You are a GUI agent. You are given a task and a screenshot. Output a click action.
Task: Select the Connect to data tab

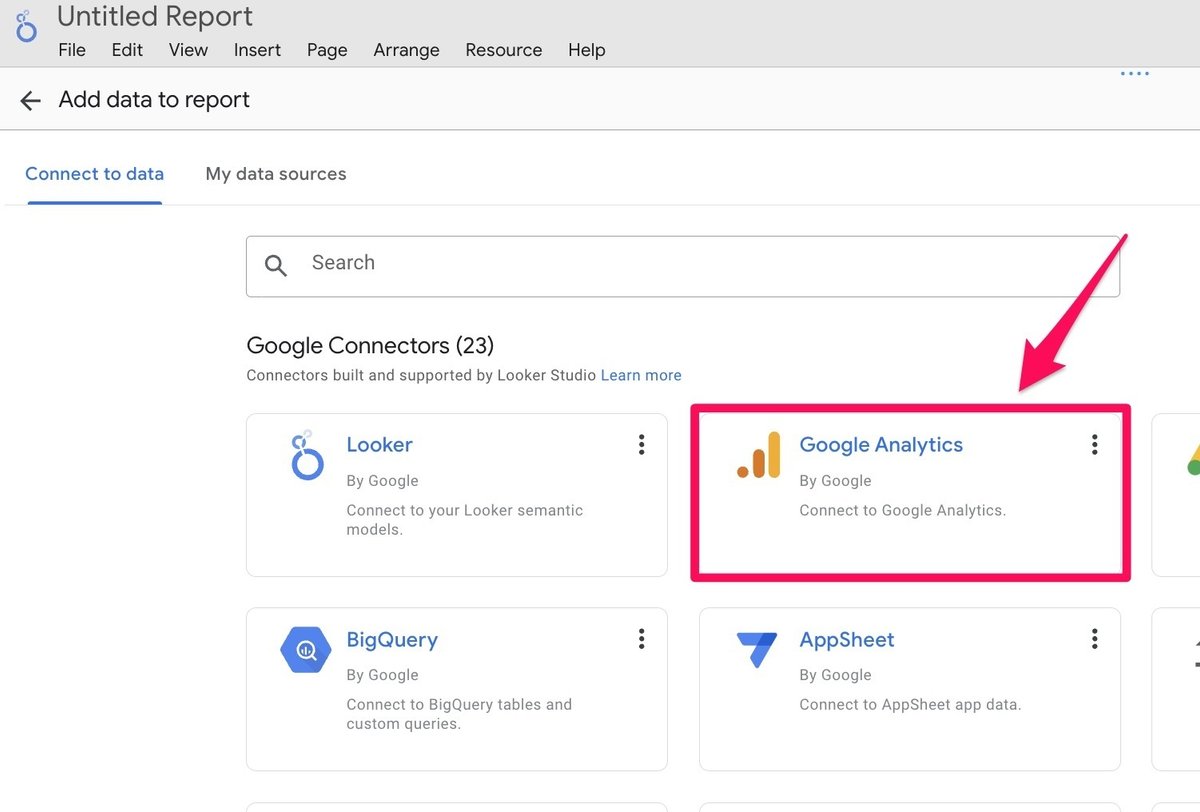click(94, 174)
